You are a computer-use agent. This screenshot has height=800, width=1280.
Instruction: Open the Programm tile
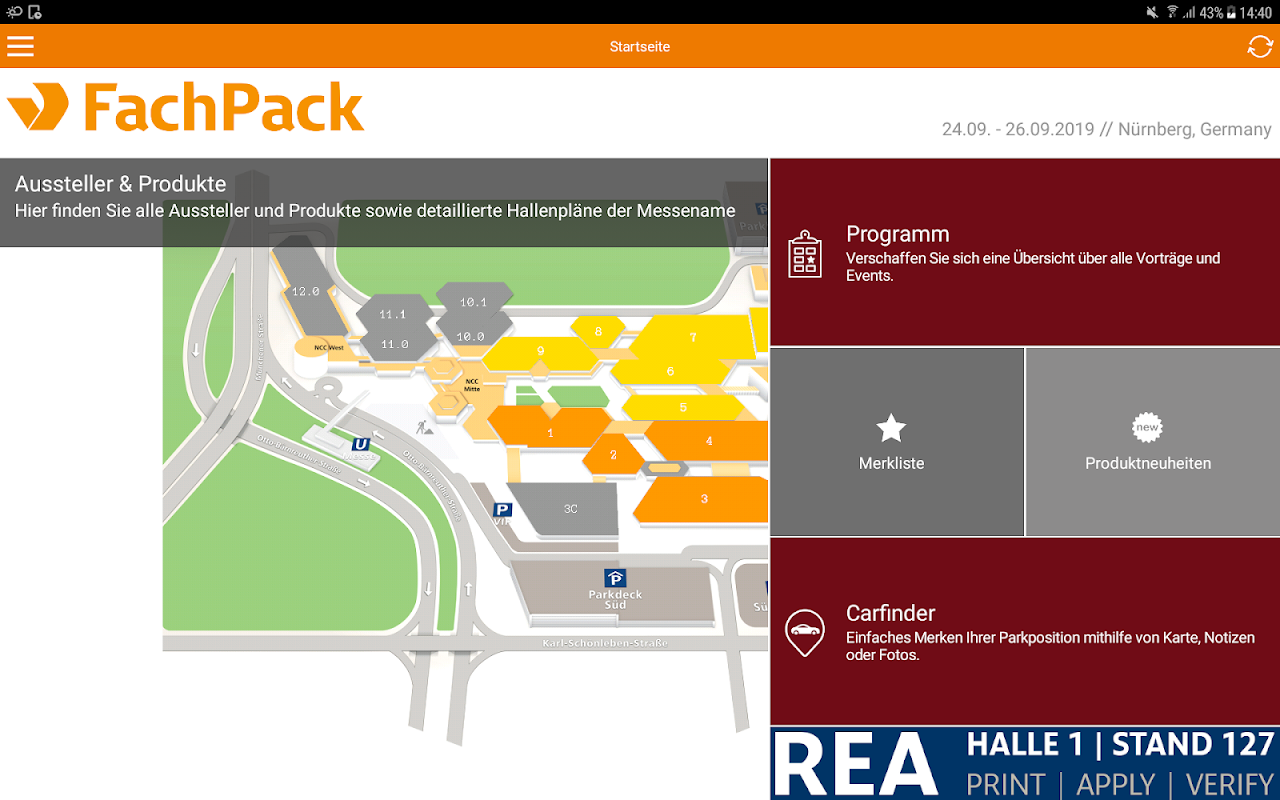coord(1025,252)
